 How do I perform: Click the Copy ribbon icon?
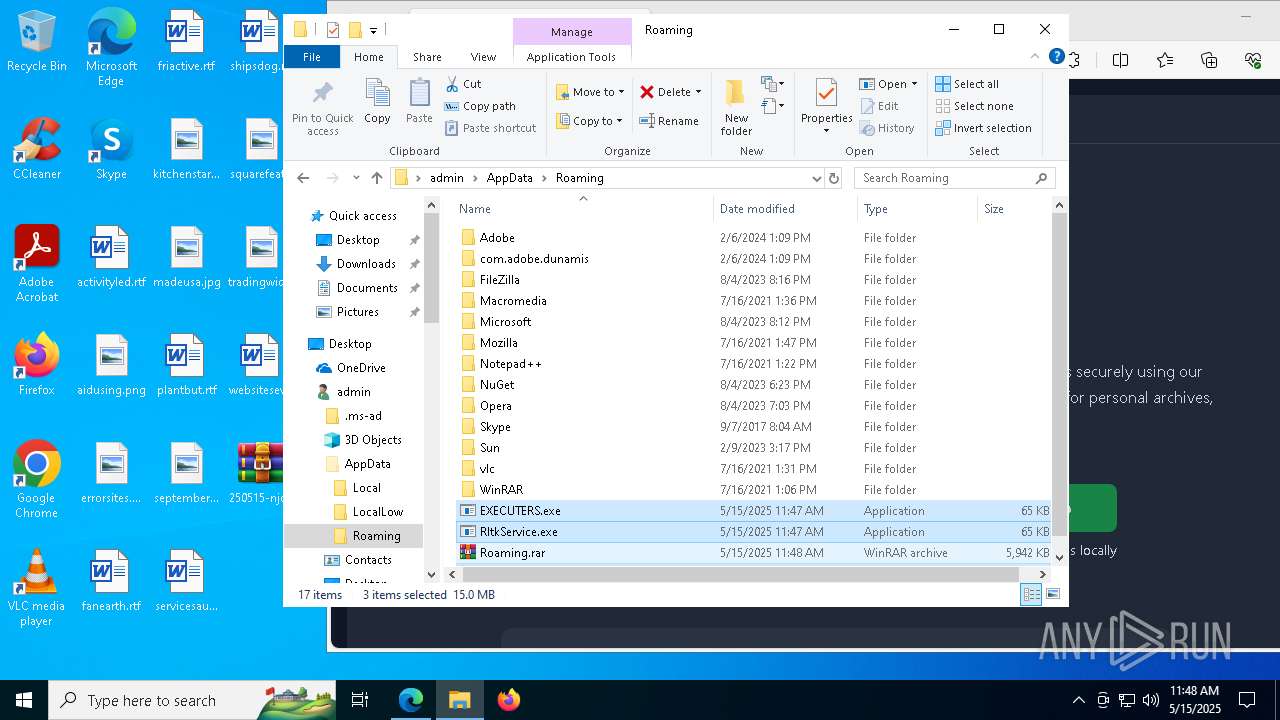point(377,94)
